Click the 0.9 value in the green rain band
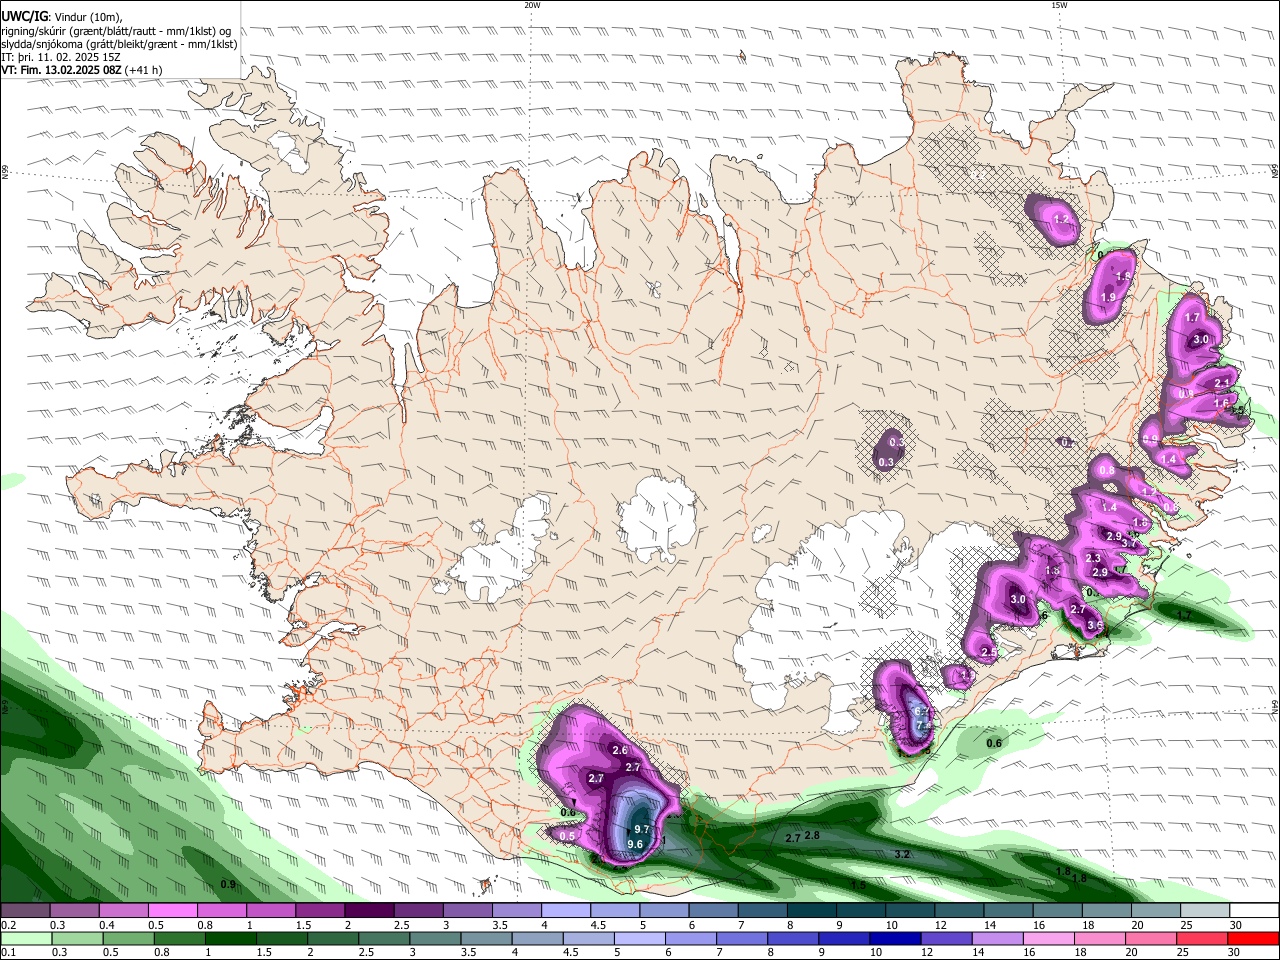This screenshot has width=1280, height=960. pyautogui.click(x=228, y=884)
